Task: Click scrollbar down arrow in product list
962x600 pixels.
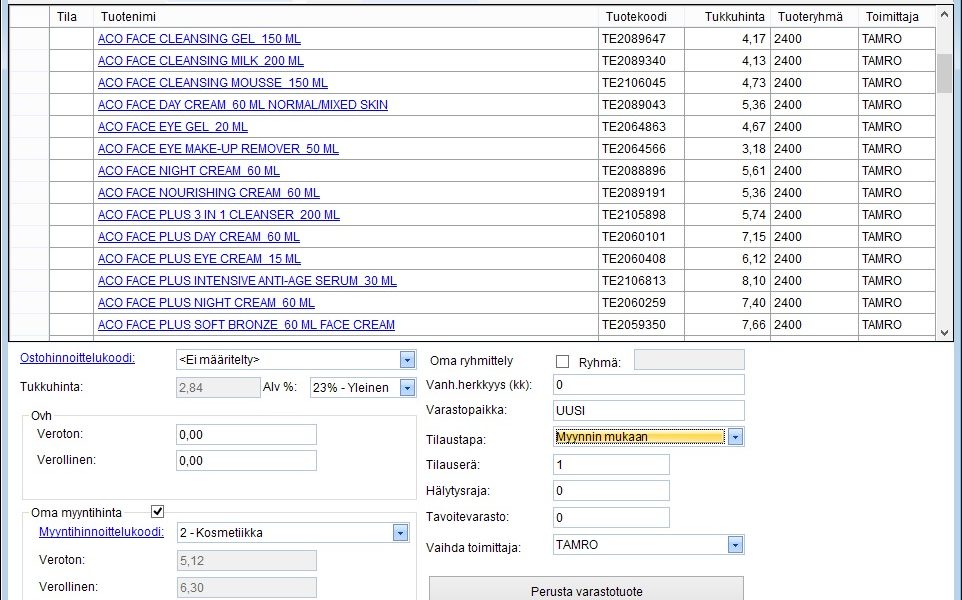Action: [944, 333]
